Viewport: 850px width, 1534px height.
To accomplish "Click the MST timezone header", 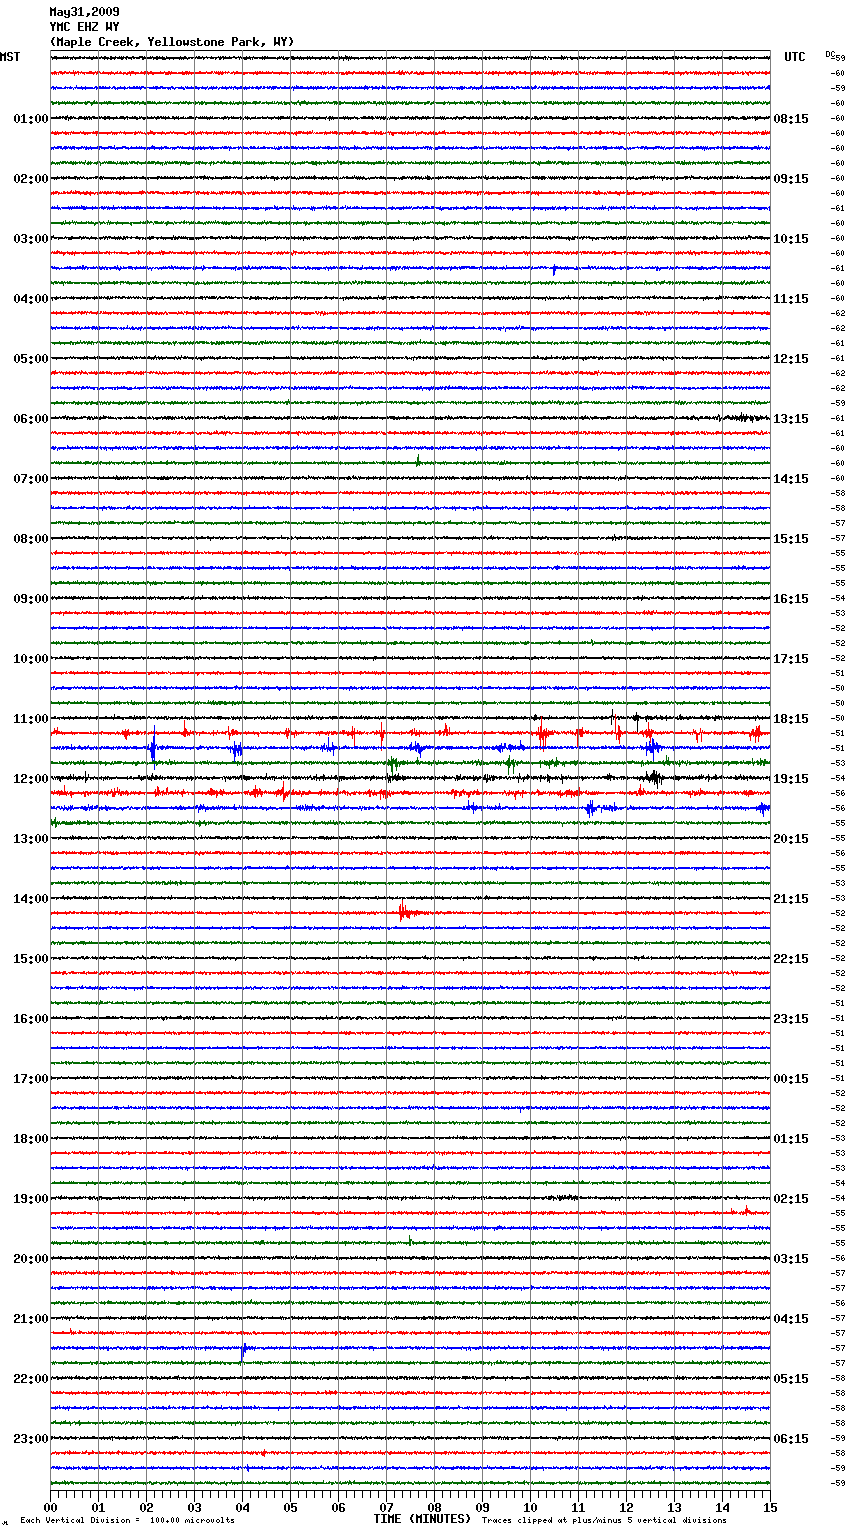I will 10,57.
